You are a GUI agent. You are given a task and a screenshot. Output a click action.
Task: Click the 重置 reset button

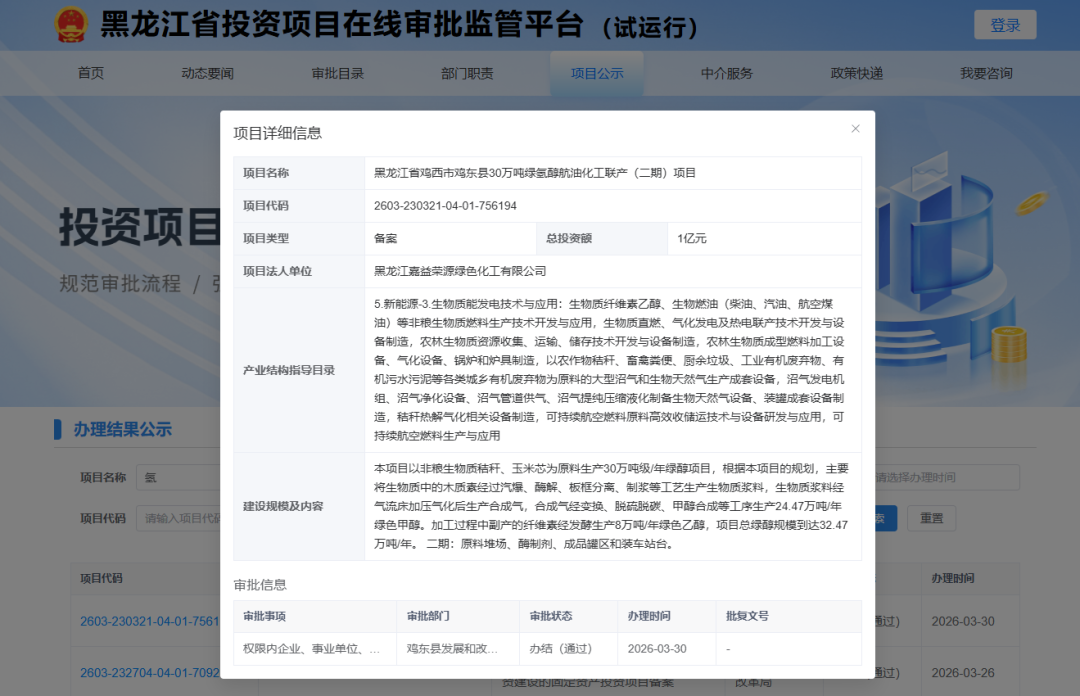click(x=931, y=518)
